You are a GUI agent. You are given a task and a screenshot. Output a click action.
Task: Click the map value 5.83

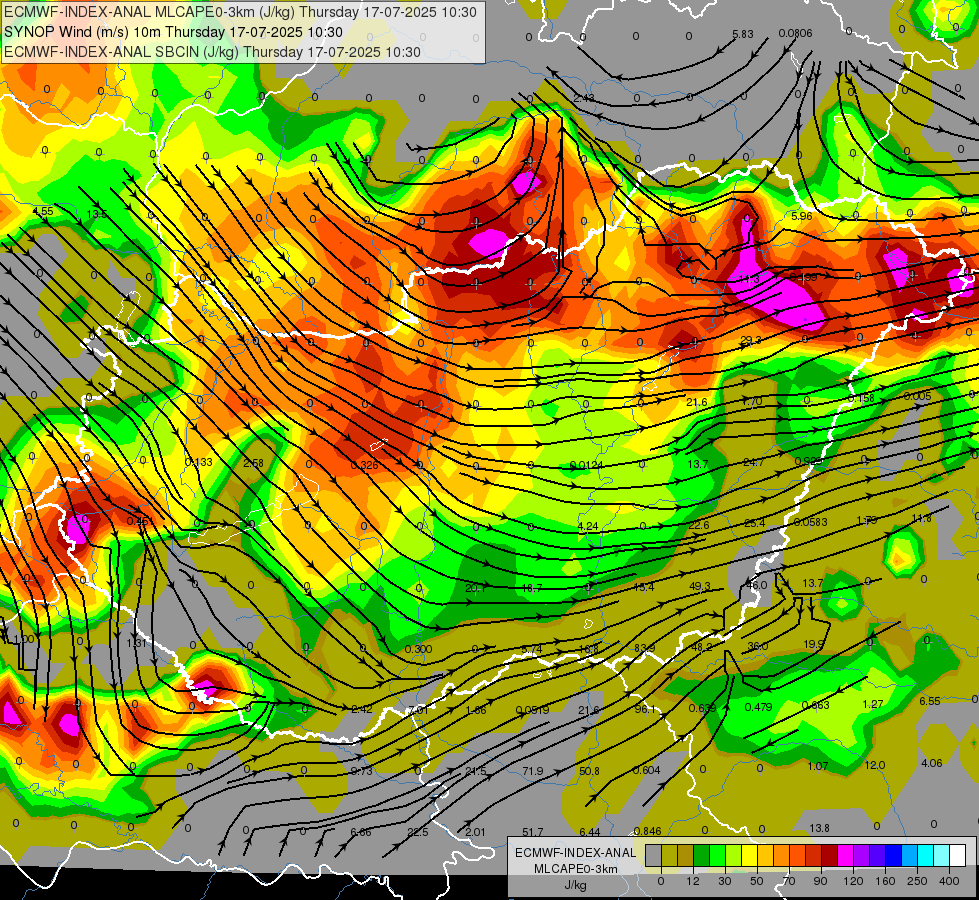(743, 34)
